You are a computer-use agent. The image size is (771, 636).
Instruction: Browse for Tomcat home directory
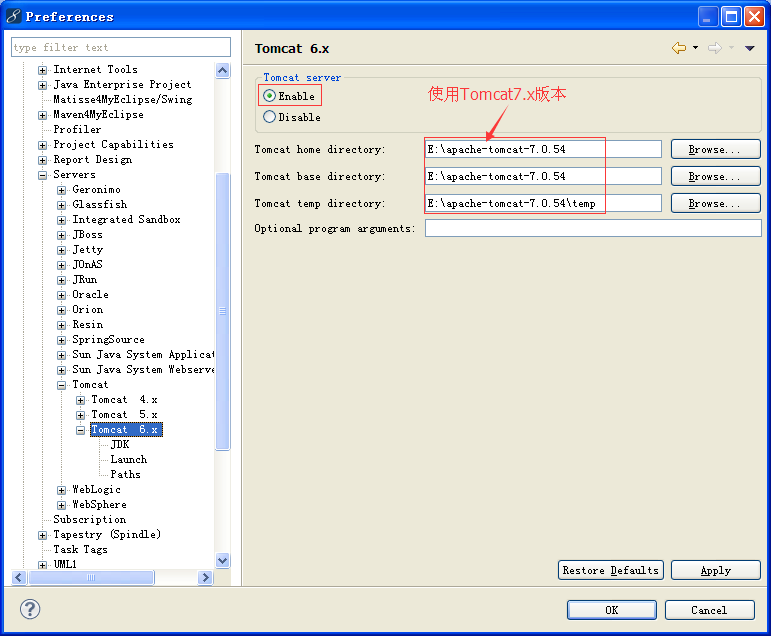point(715,149)
